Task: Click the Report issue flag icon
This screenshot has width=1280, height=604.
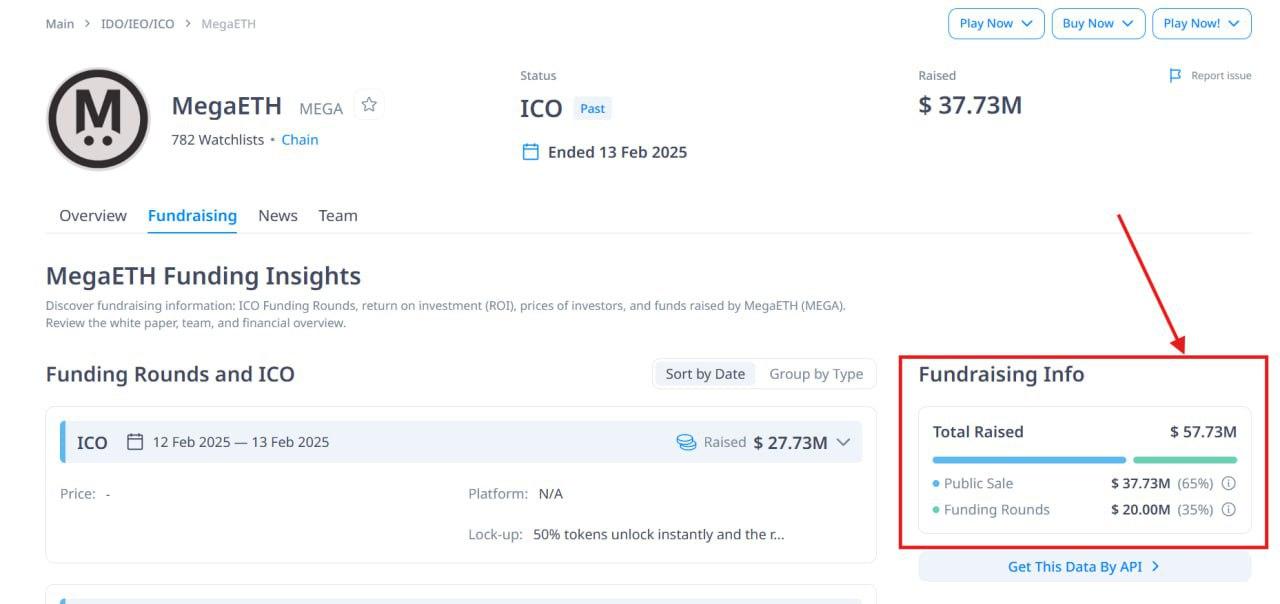Action: click(1175, 76)
